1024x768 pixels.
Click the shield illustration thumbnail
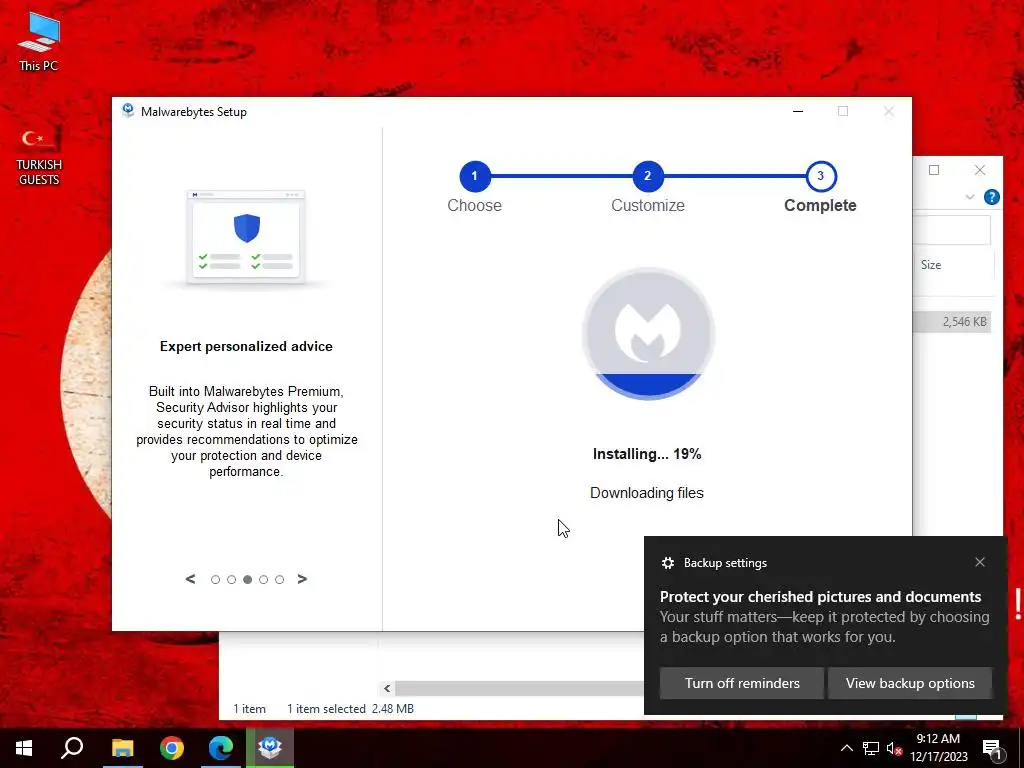(x=246, y=238)
